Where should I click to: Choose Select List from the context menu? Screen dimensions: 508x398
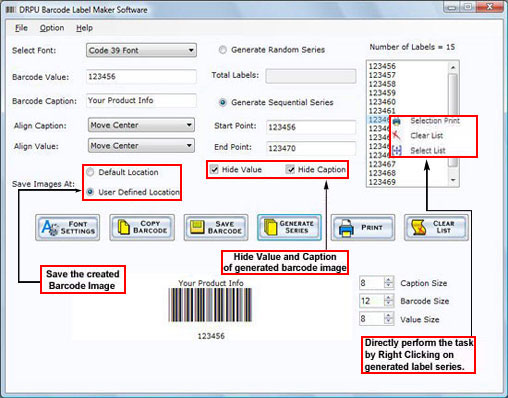(x=428, y=151)
